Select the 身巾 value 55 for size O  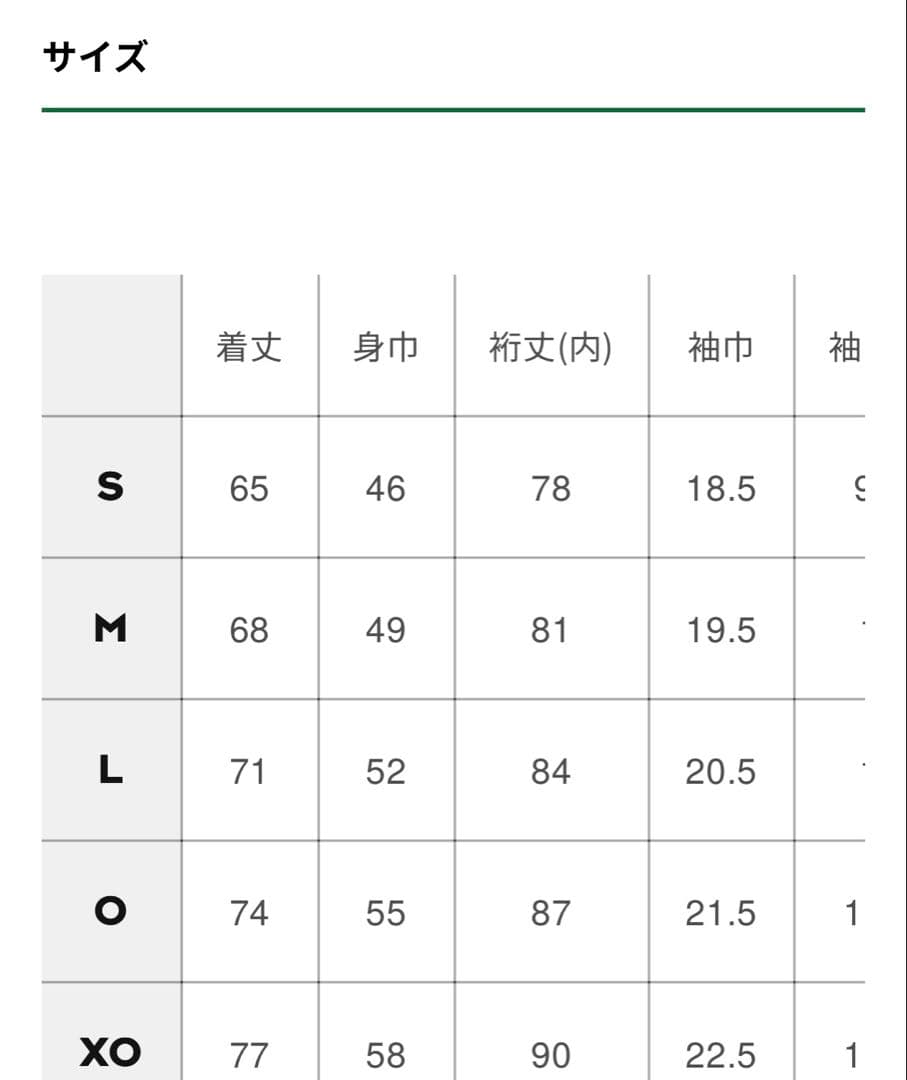[385, 914]
